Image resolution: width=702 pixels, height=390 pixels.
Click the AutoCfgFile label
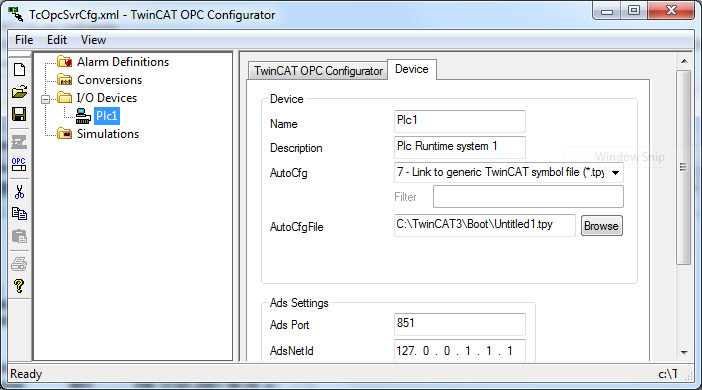[x=296, y=227]
